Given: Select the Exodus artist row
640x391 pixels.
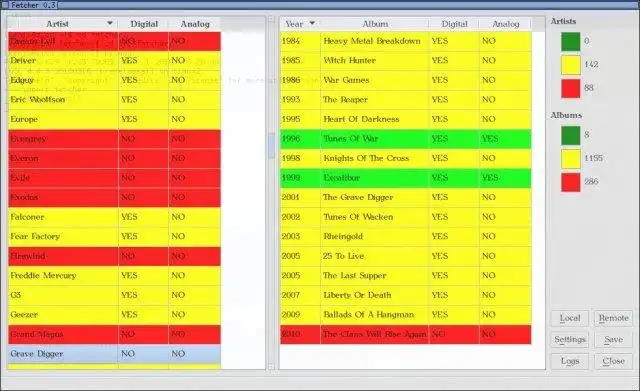Looking at the screenshot, I should tap(114, 198).
